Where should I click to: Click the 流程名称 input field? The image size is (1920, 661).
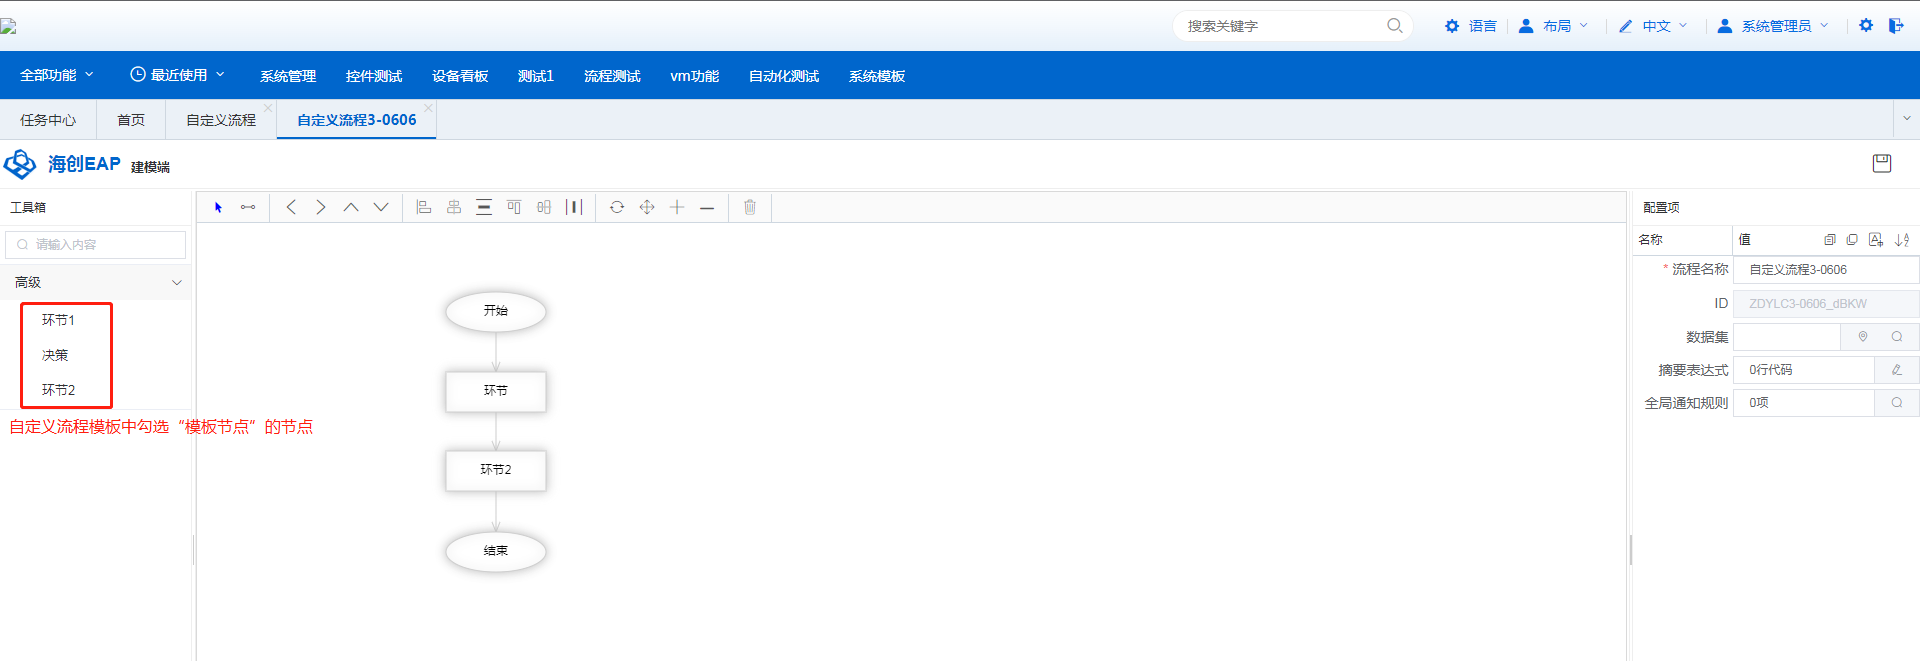(1825, 270)
